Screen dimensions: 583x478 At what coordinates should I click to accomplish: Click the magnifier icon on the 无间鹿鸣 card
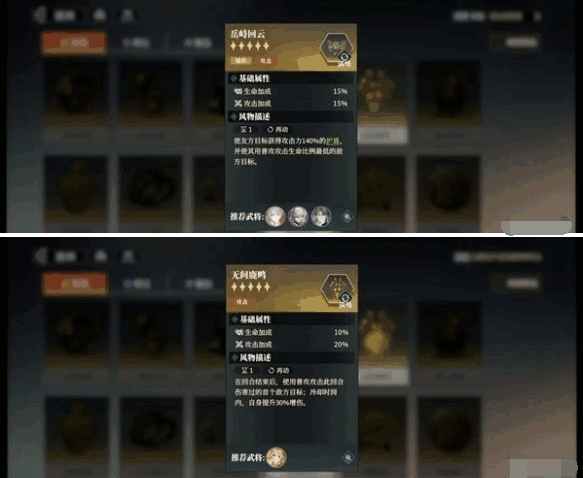coord(348,458)
